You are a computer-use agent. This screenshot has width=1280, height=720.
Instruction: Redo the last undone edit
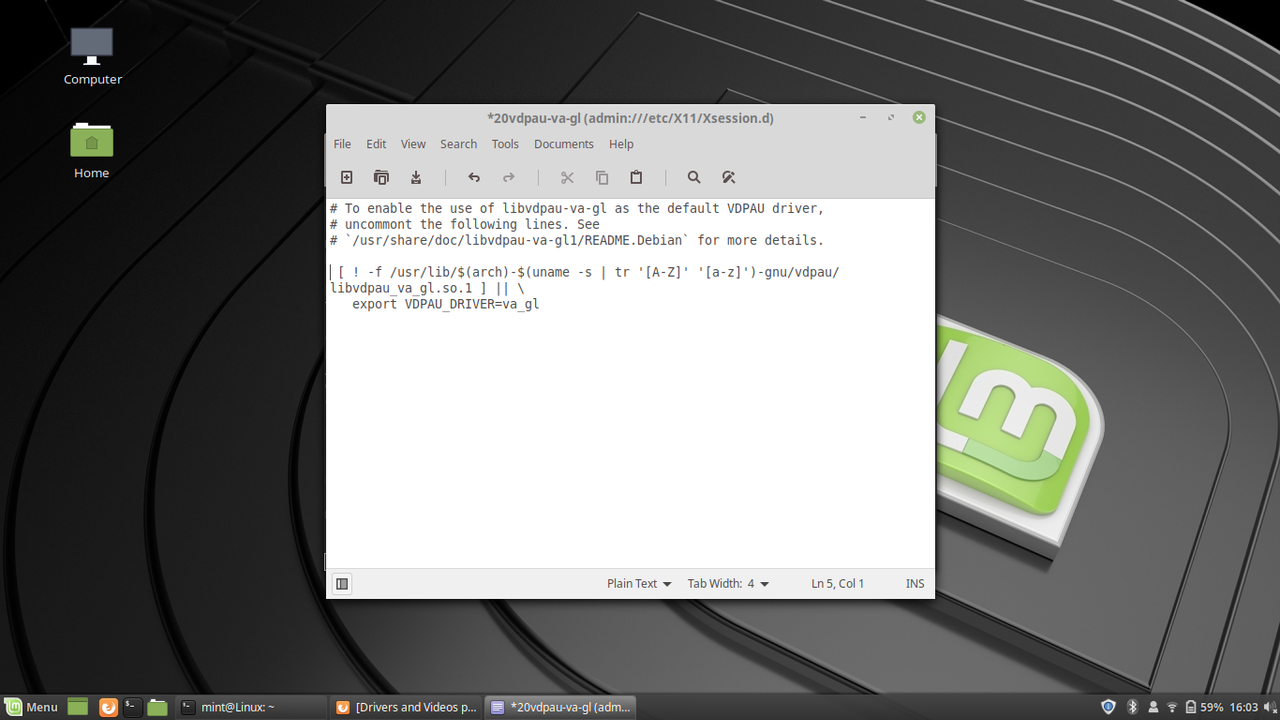508,177
